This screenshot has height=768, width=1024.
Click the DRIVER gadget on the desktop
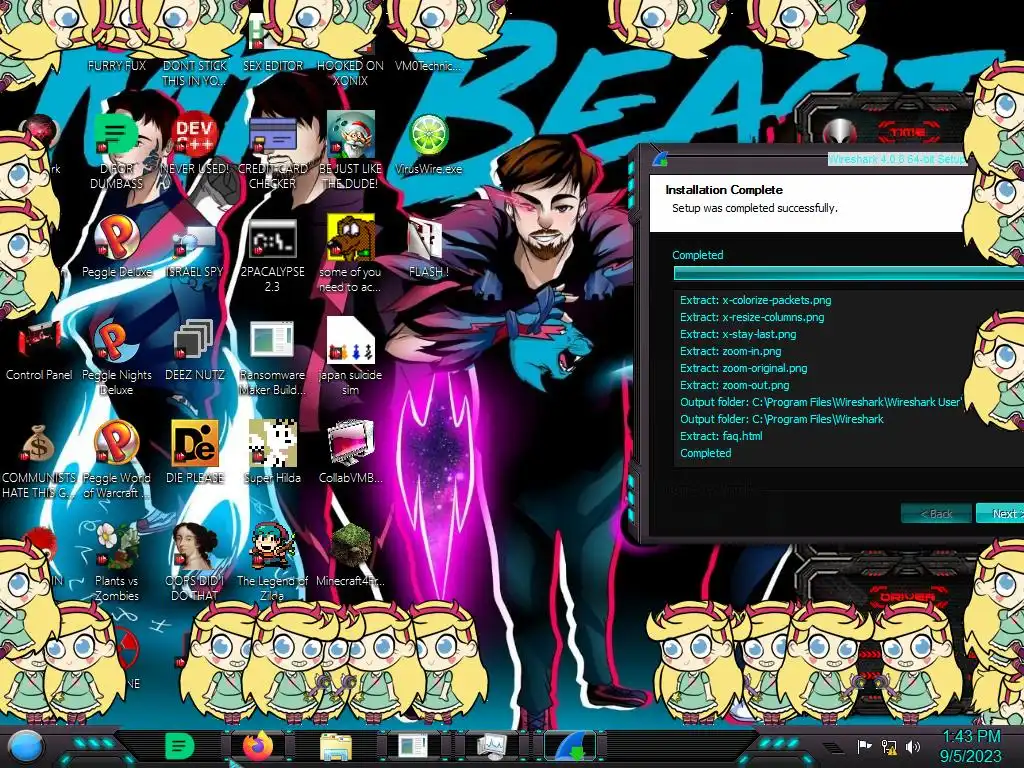point(907,597)
